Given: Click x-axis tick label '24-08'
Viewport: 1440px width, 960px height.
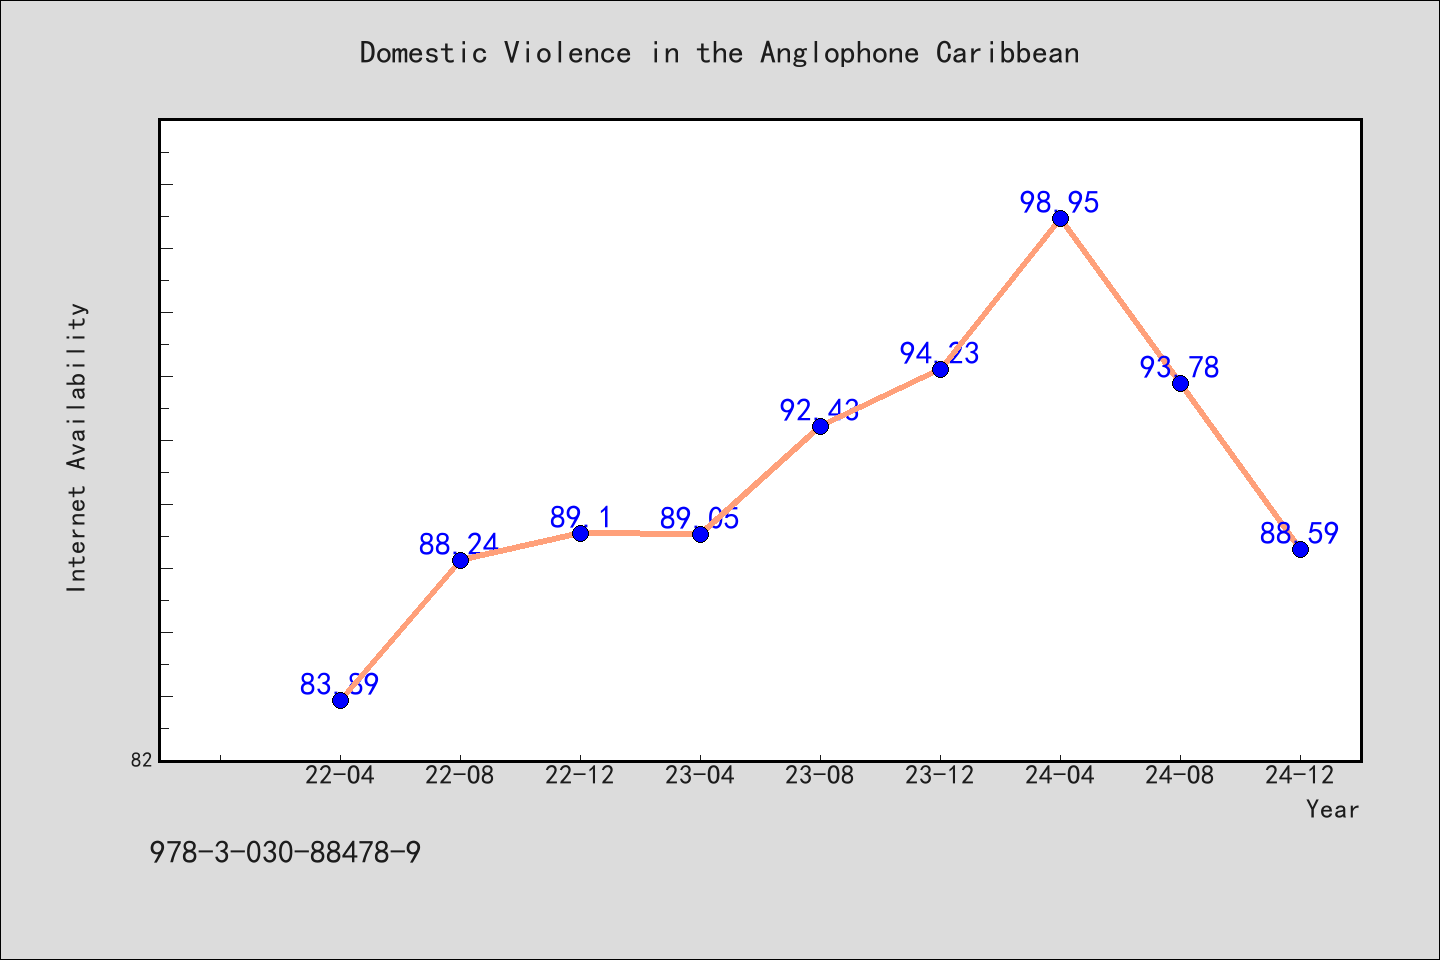Looking at the screenshot, I should (1180, 776).
